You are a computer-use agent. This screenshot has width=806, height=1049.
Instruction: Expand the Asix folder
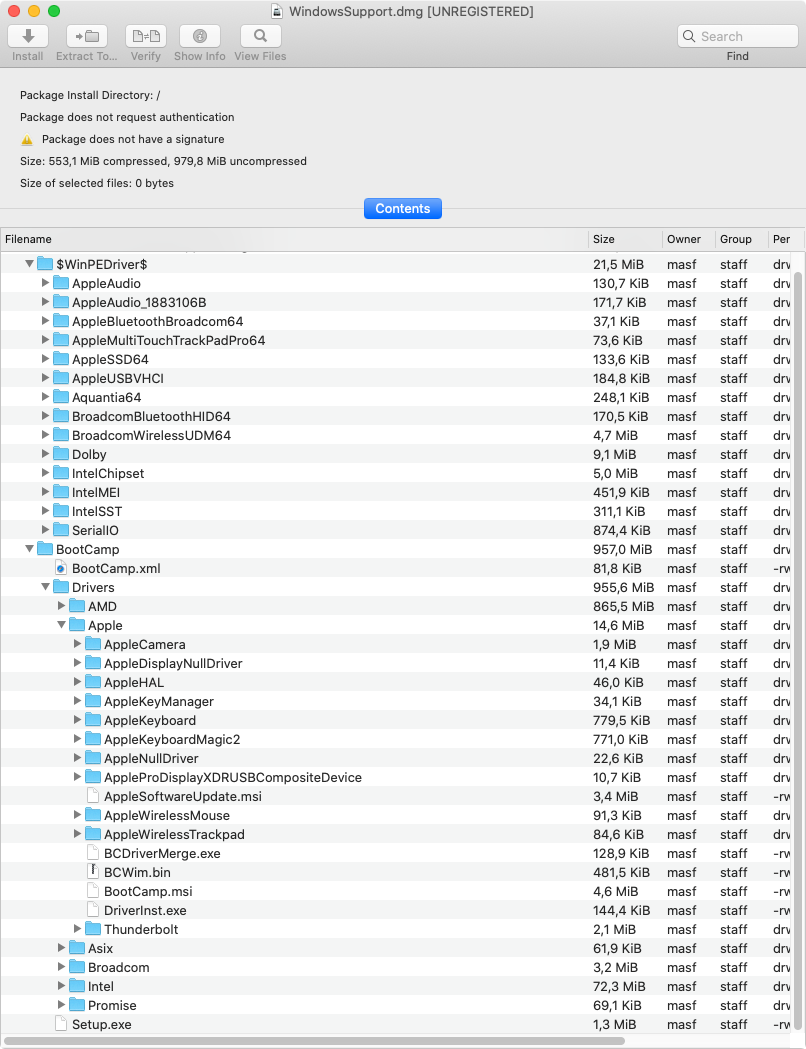tap(62, 948)
